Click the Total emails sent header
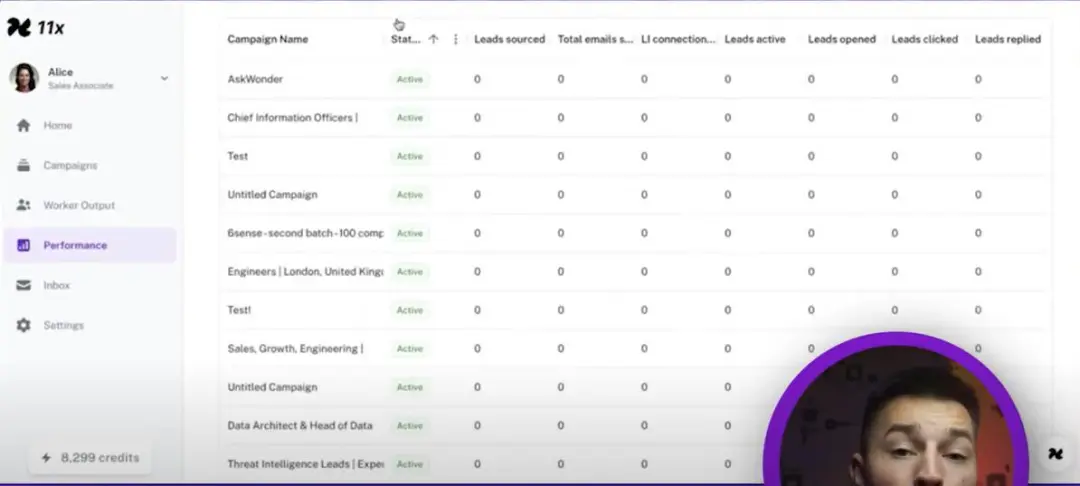 click(595, 39)
